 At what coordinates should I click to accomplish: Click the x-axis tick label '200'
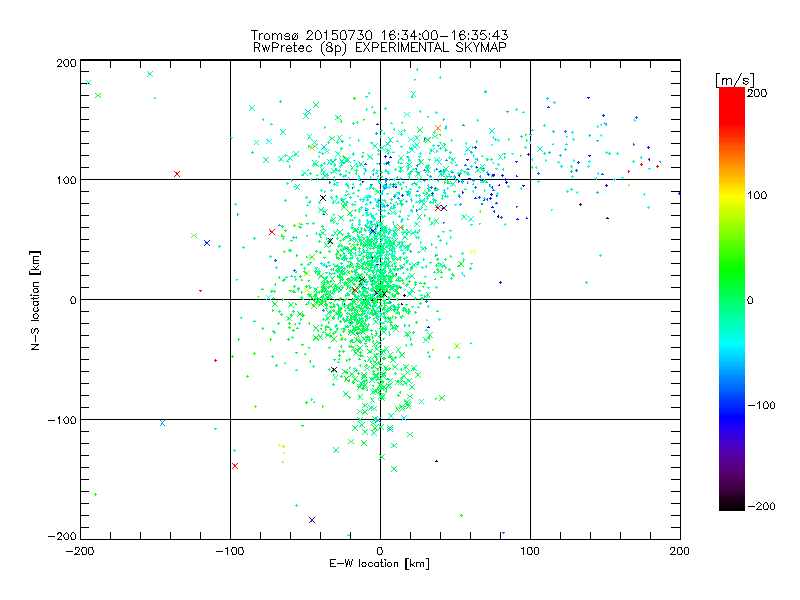pyautogui.click(x=680, y=551)
